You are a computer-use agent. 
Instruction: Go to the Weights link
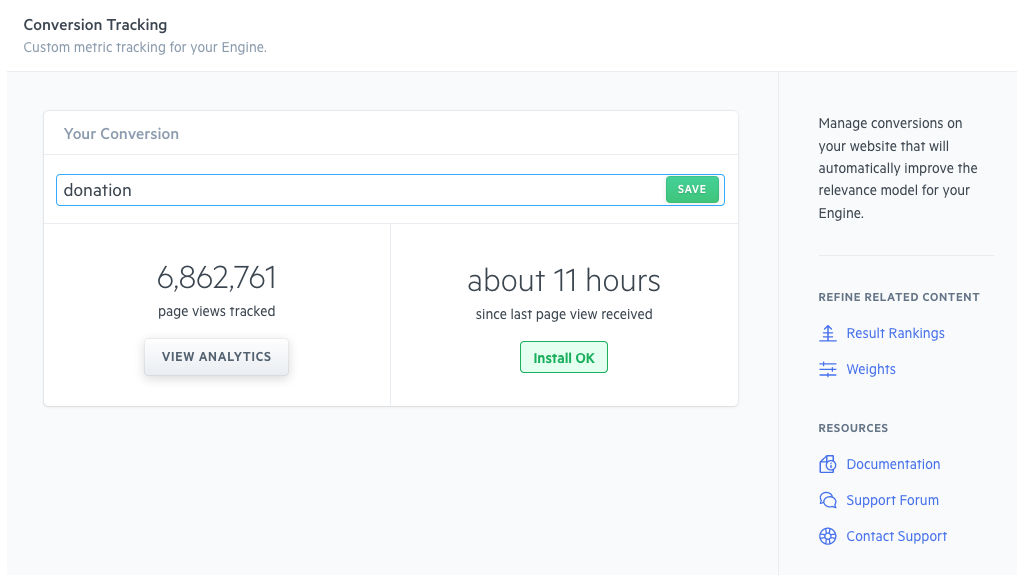[x=871, y=369]
